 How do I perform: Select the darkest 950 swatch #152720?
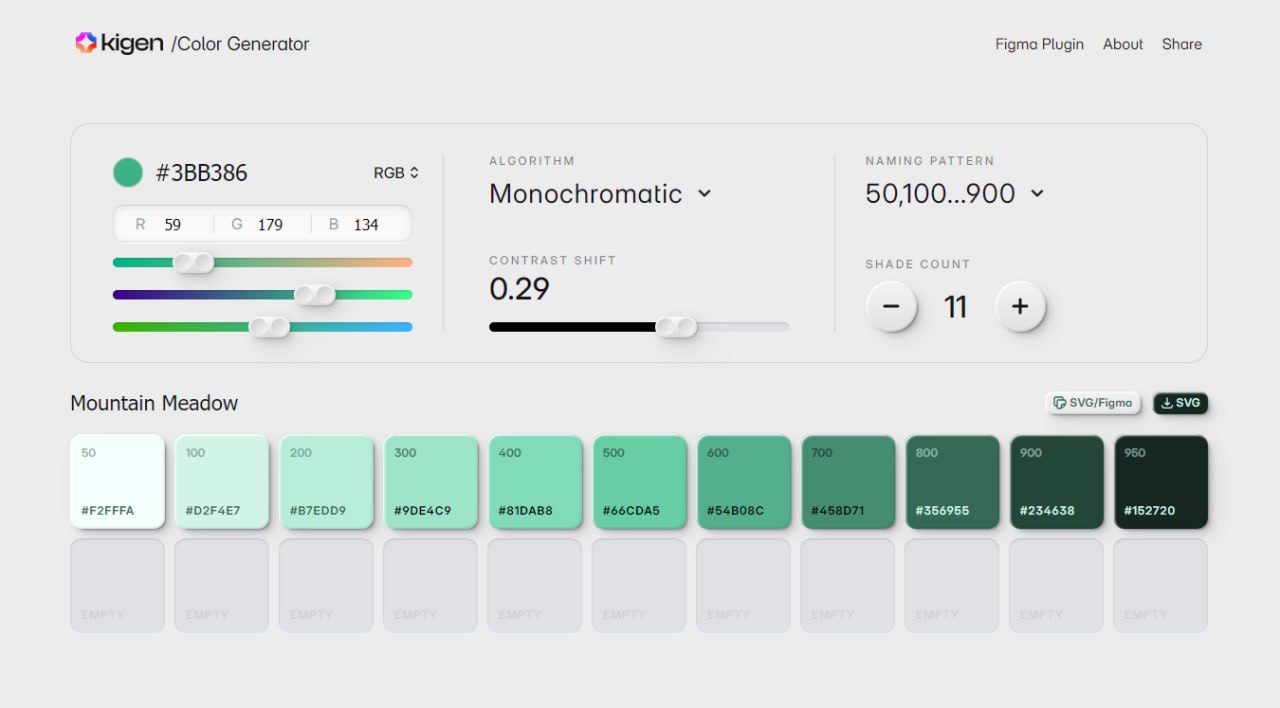point(1160,481)
